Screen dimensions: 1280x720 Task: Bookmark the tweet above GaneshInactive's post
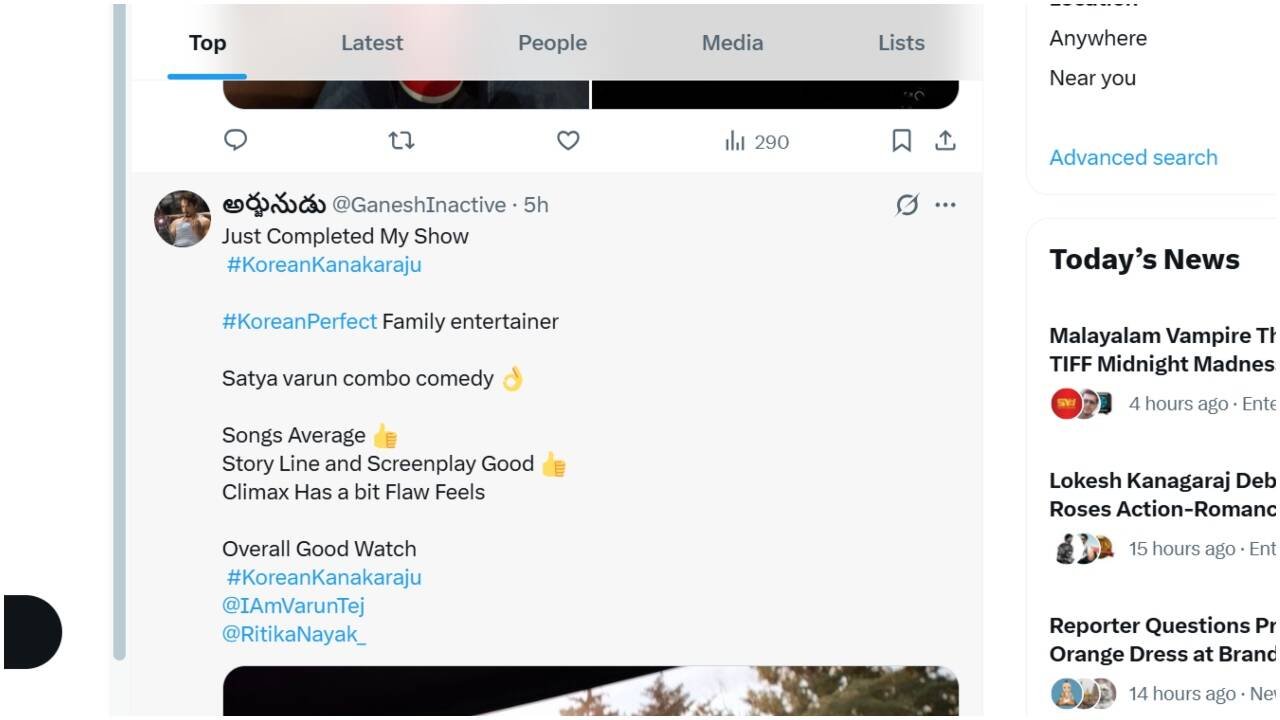click(x=901, y=141)
